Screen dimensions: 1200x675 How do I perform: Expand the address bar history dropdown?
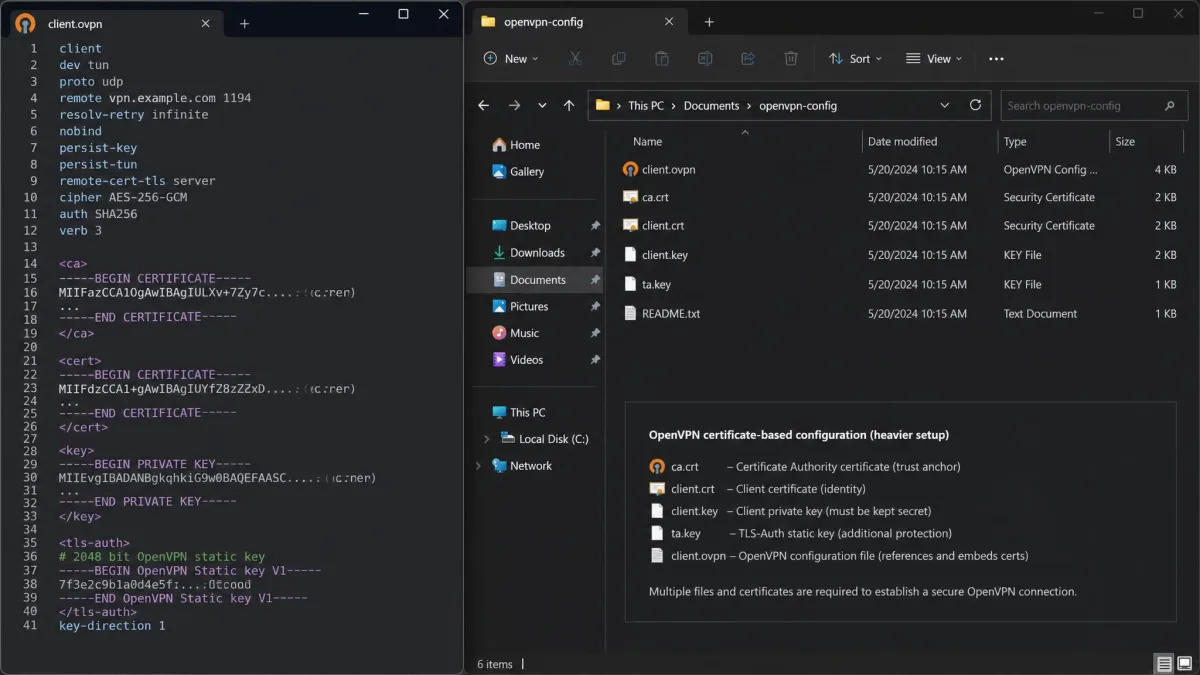[945, 105]
